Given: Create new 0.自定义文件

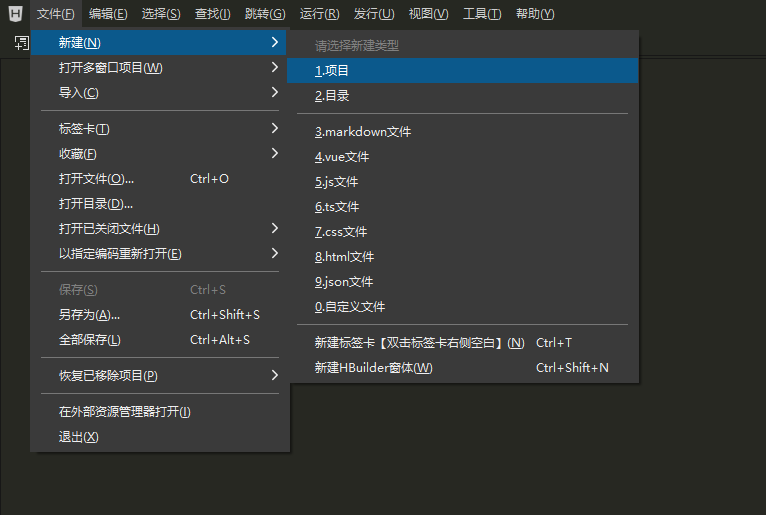Looking at the screenshot, I should [x=463, y=306].
